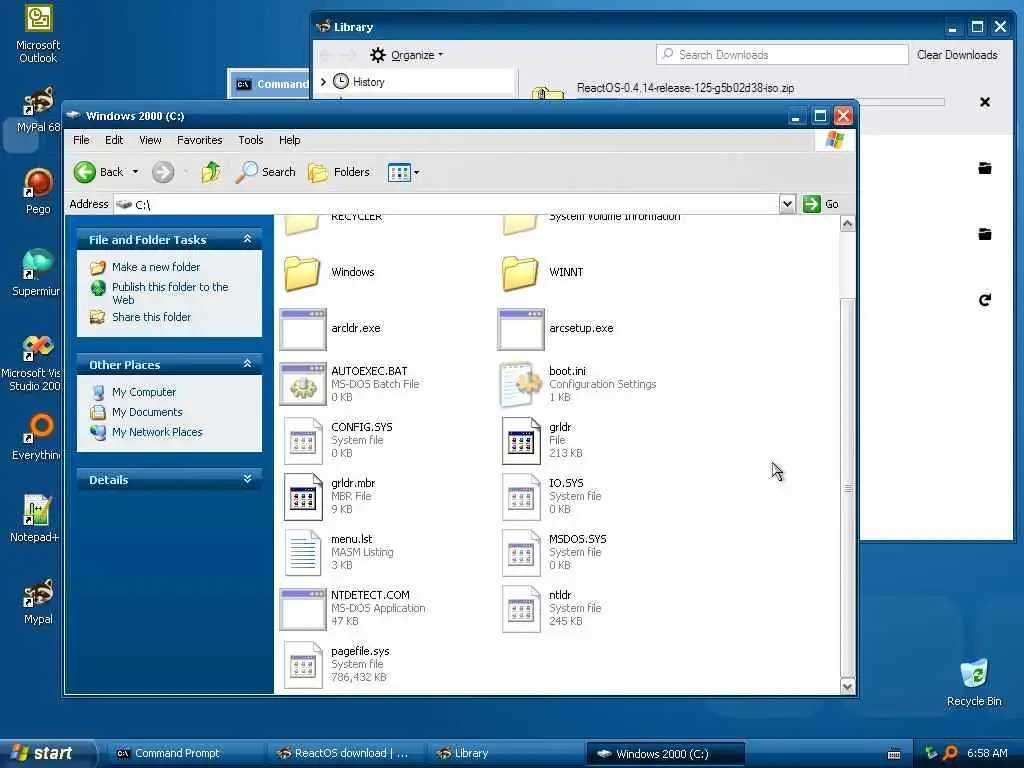Select the arcsetup.exe file icon
This screenshot has width=1024, height=768.
pos(520,329)
